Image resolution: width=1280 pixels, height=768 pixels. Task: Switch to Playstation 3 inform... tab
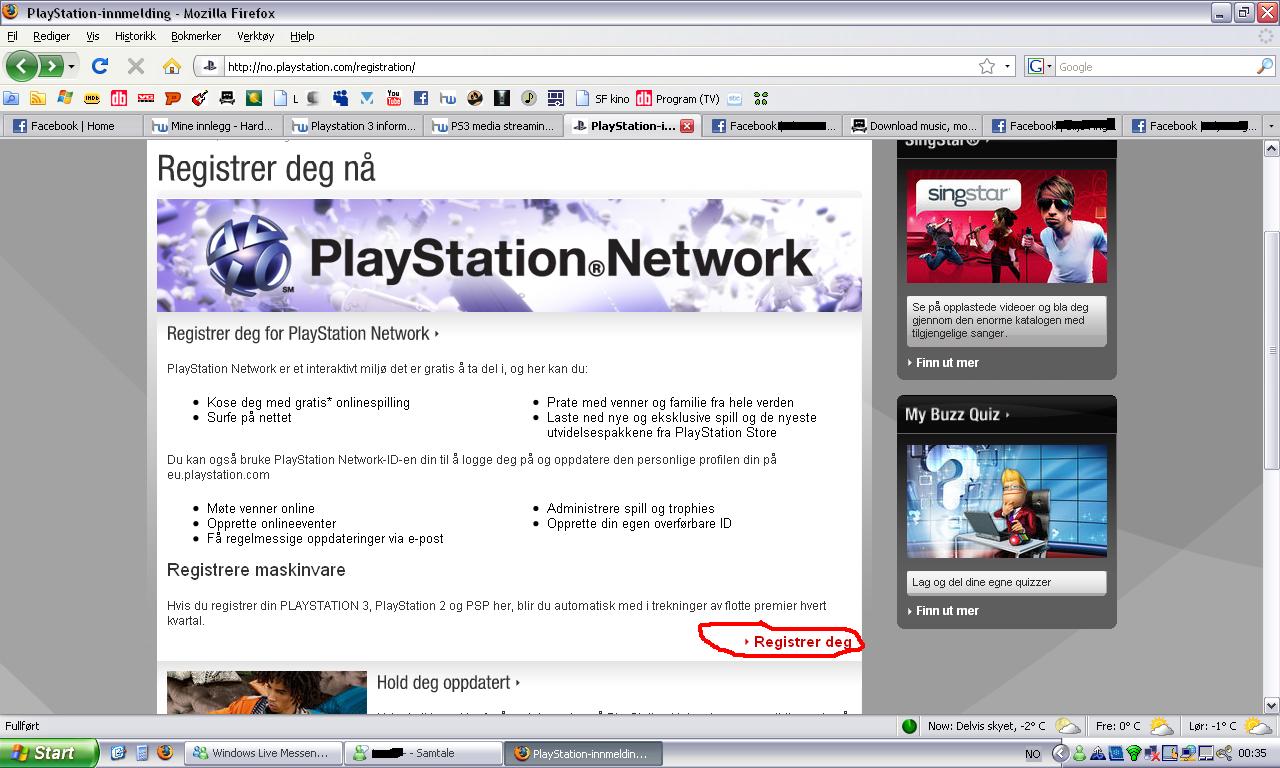point(353,126)
